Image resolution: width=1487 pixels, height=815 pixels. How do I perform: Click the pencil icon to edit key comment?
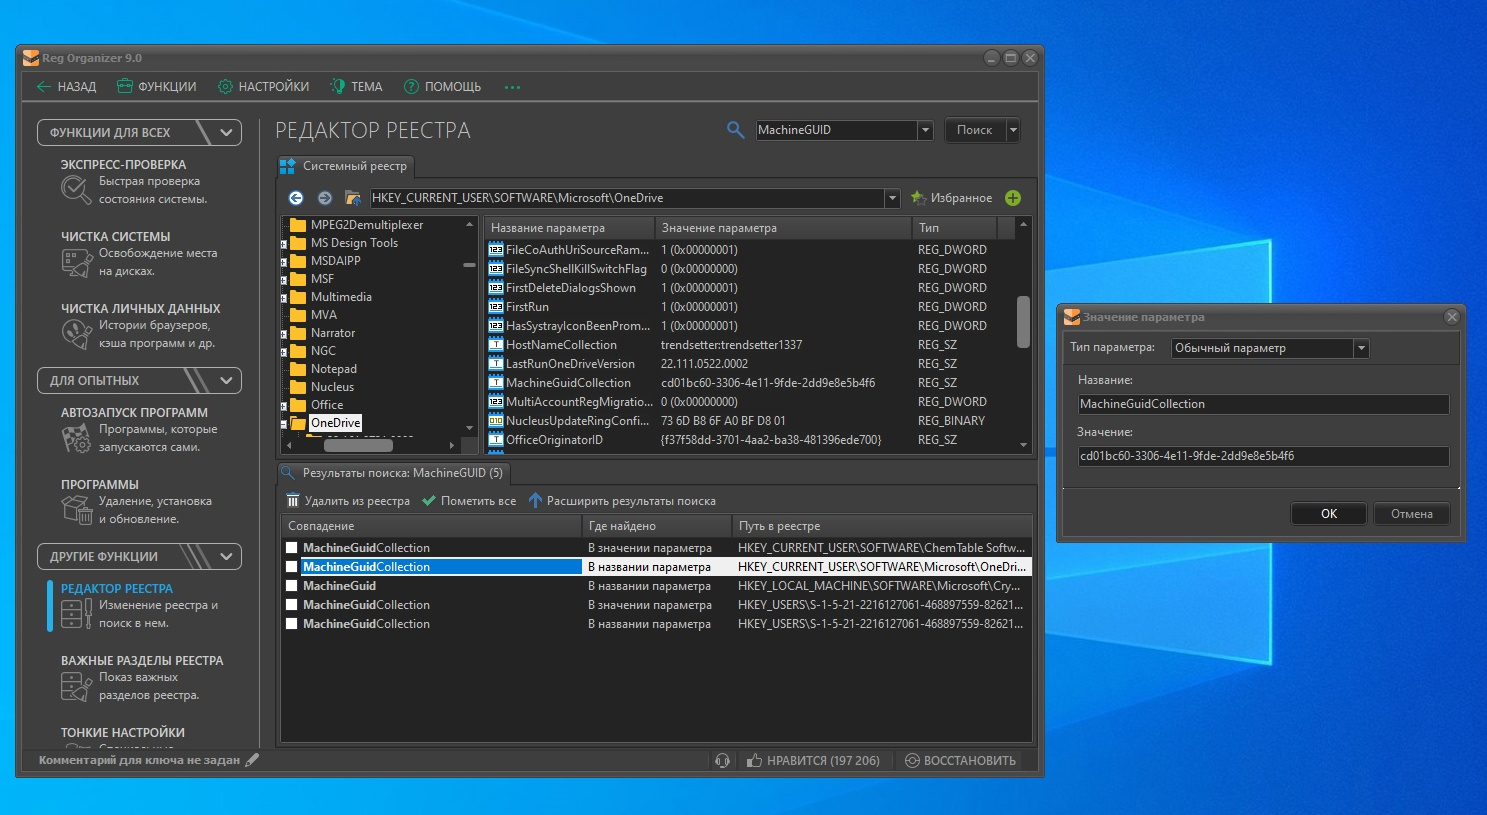252,760
